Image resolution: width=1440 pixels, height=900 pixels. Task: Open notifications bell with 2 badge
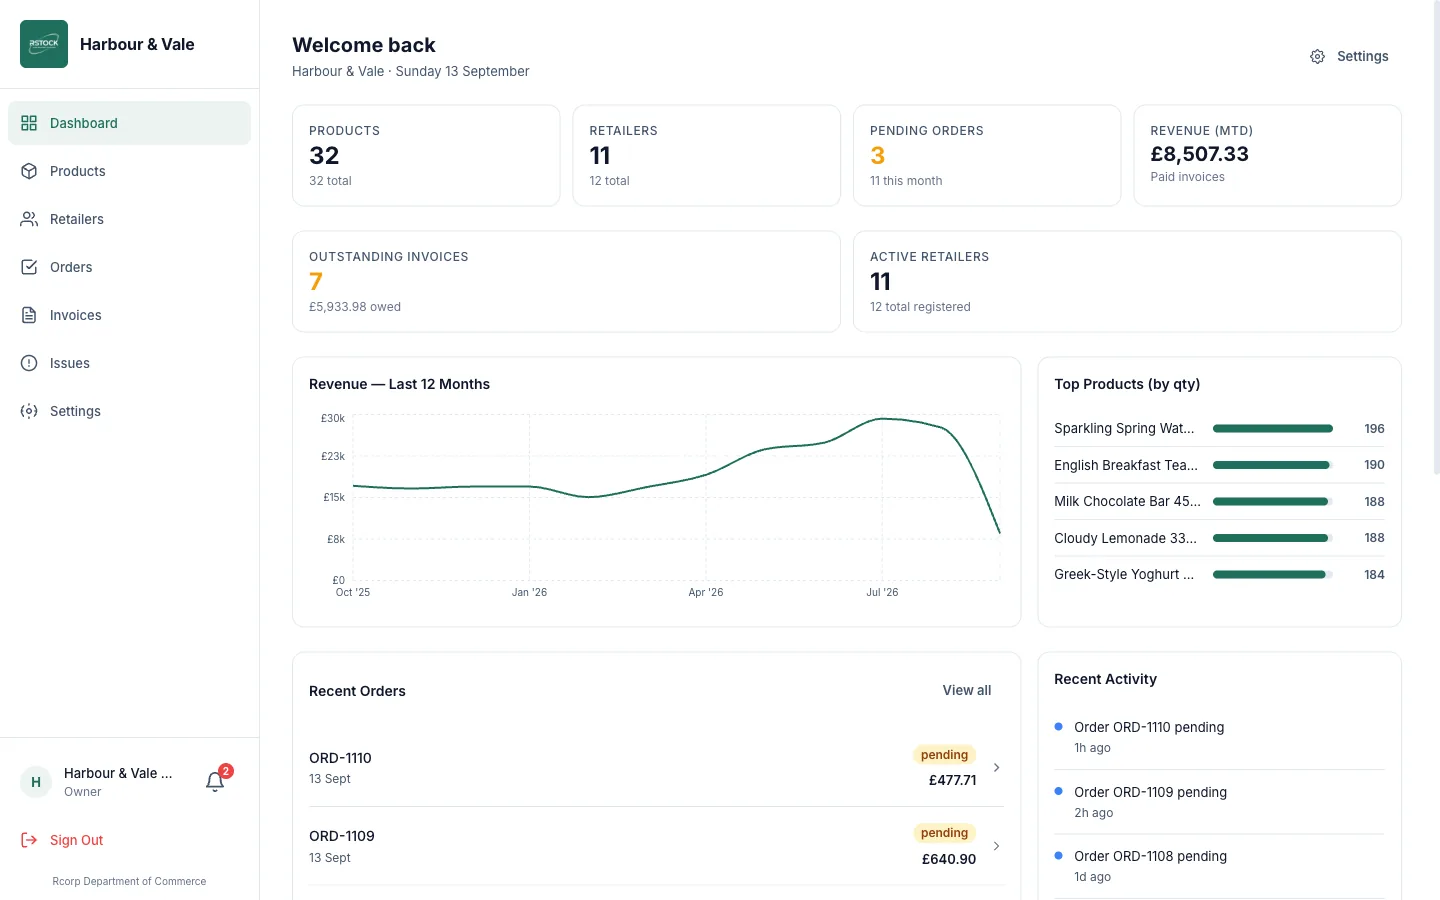click(x=215, y=781)
